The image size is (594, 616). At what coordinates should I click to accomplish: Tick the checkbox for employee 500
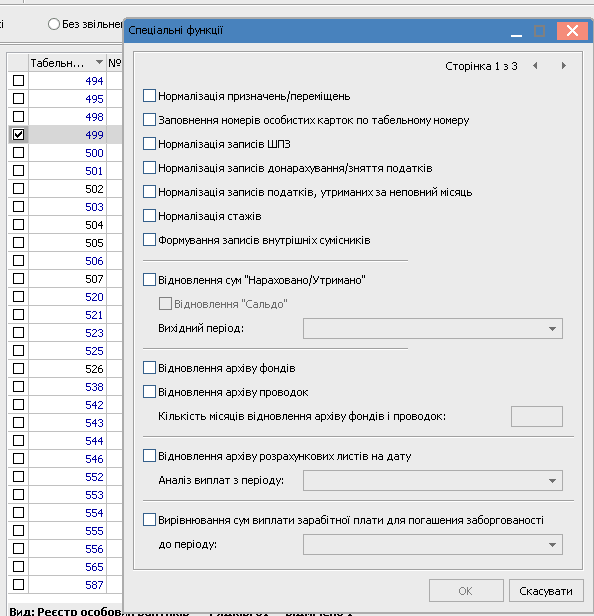coord(18,152)
